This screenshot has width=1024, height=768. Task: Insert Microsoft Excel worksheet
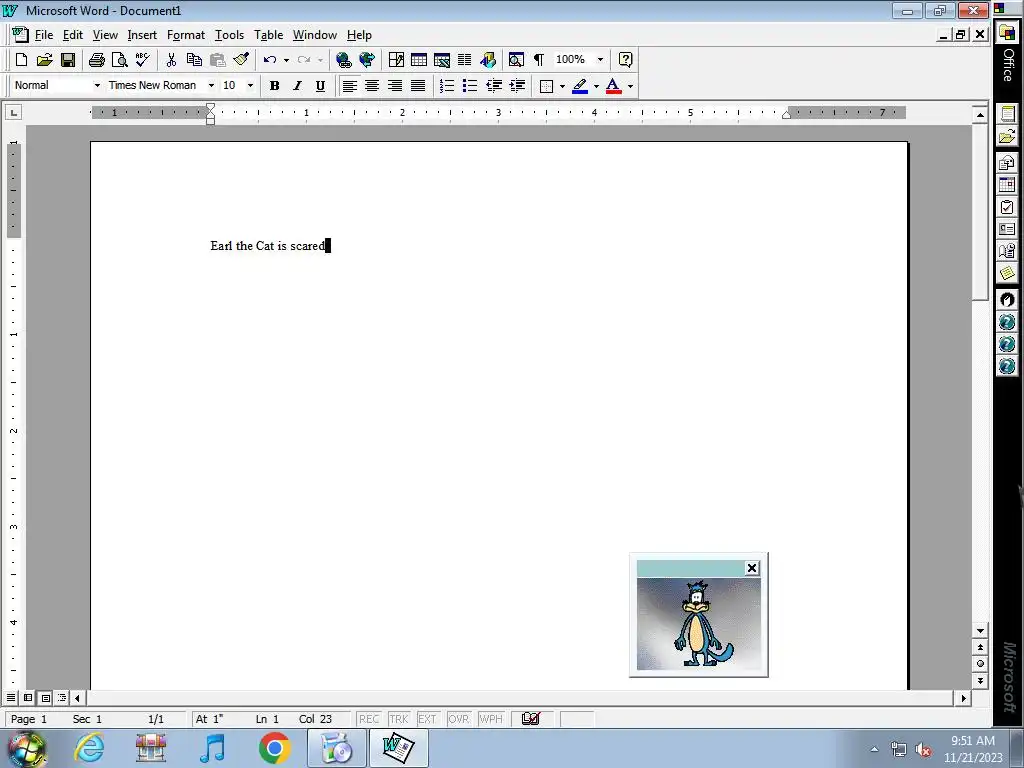(x=441, y=60)
